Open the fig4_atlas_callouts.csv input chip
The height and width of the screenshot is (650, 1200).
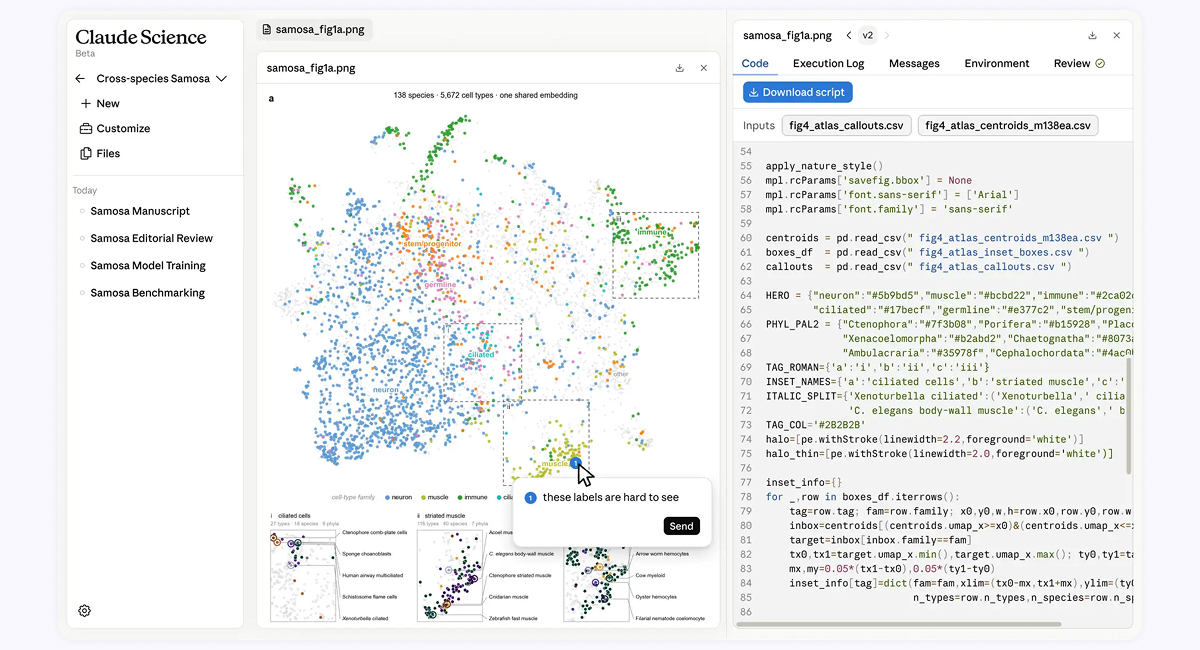point(846,126)
